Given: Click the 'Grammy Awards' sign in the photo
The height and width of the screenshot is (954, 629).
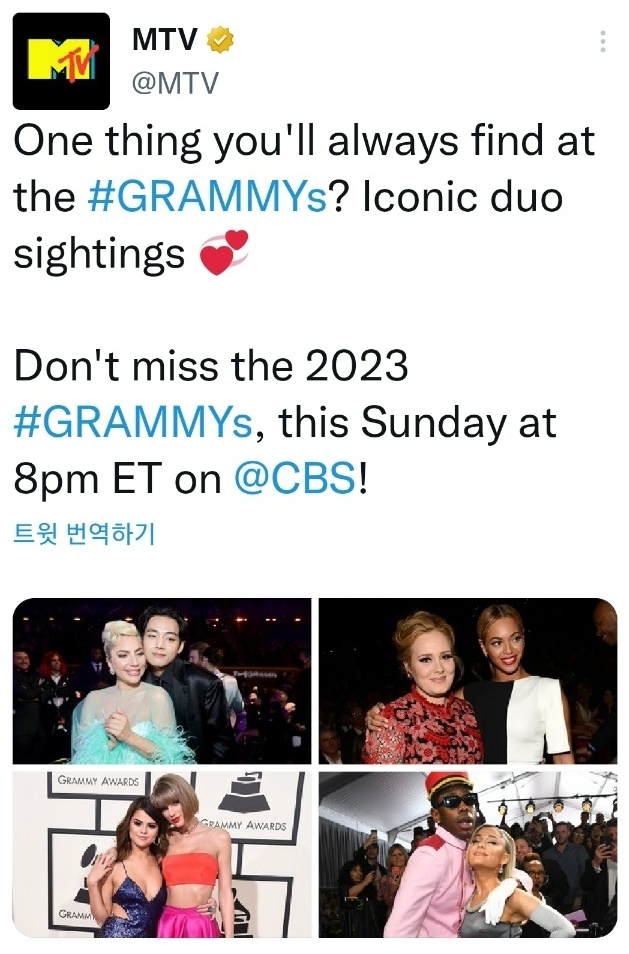Looking at the screenshot, I should pyautogui.click(x=98, y=781).
